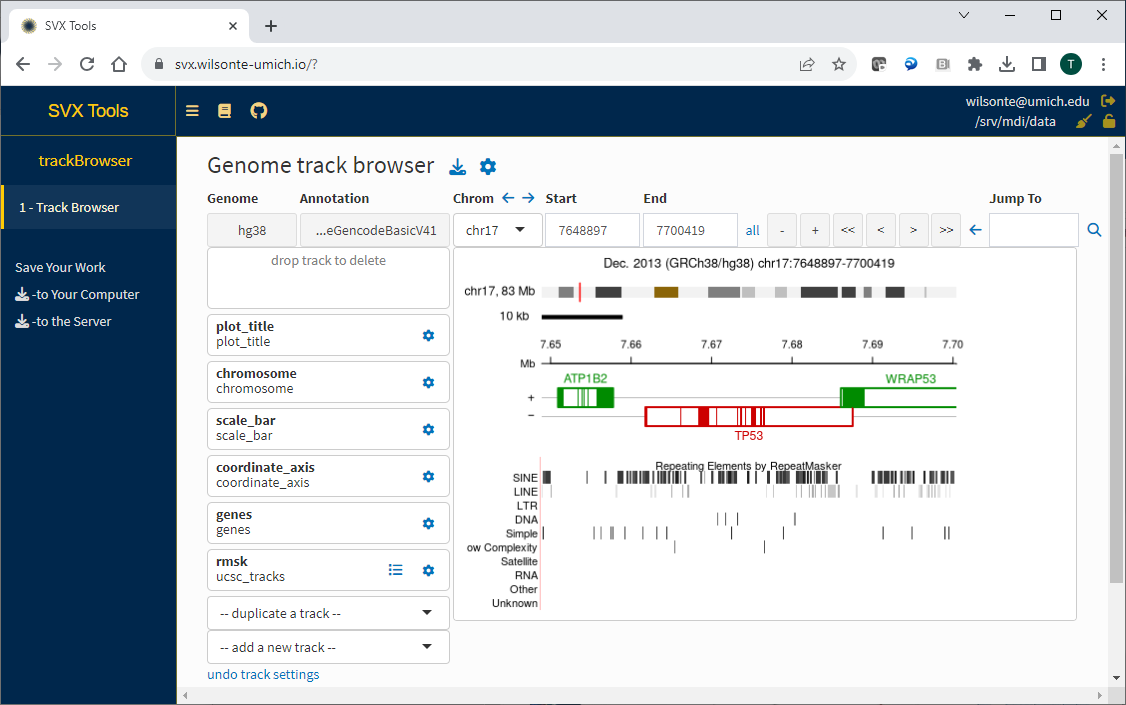
Task: Open Chrome downloads icon
Action: [x=1007, y=65]
